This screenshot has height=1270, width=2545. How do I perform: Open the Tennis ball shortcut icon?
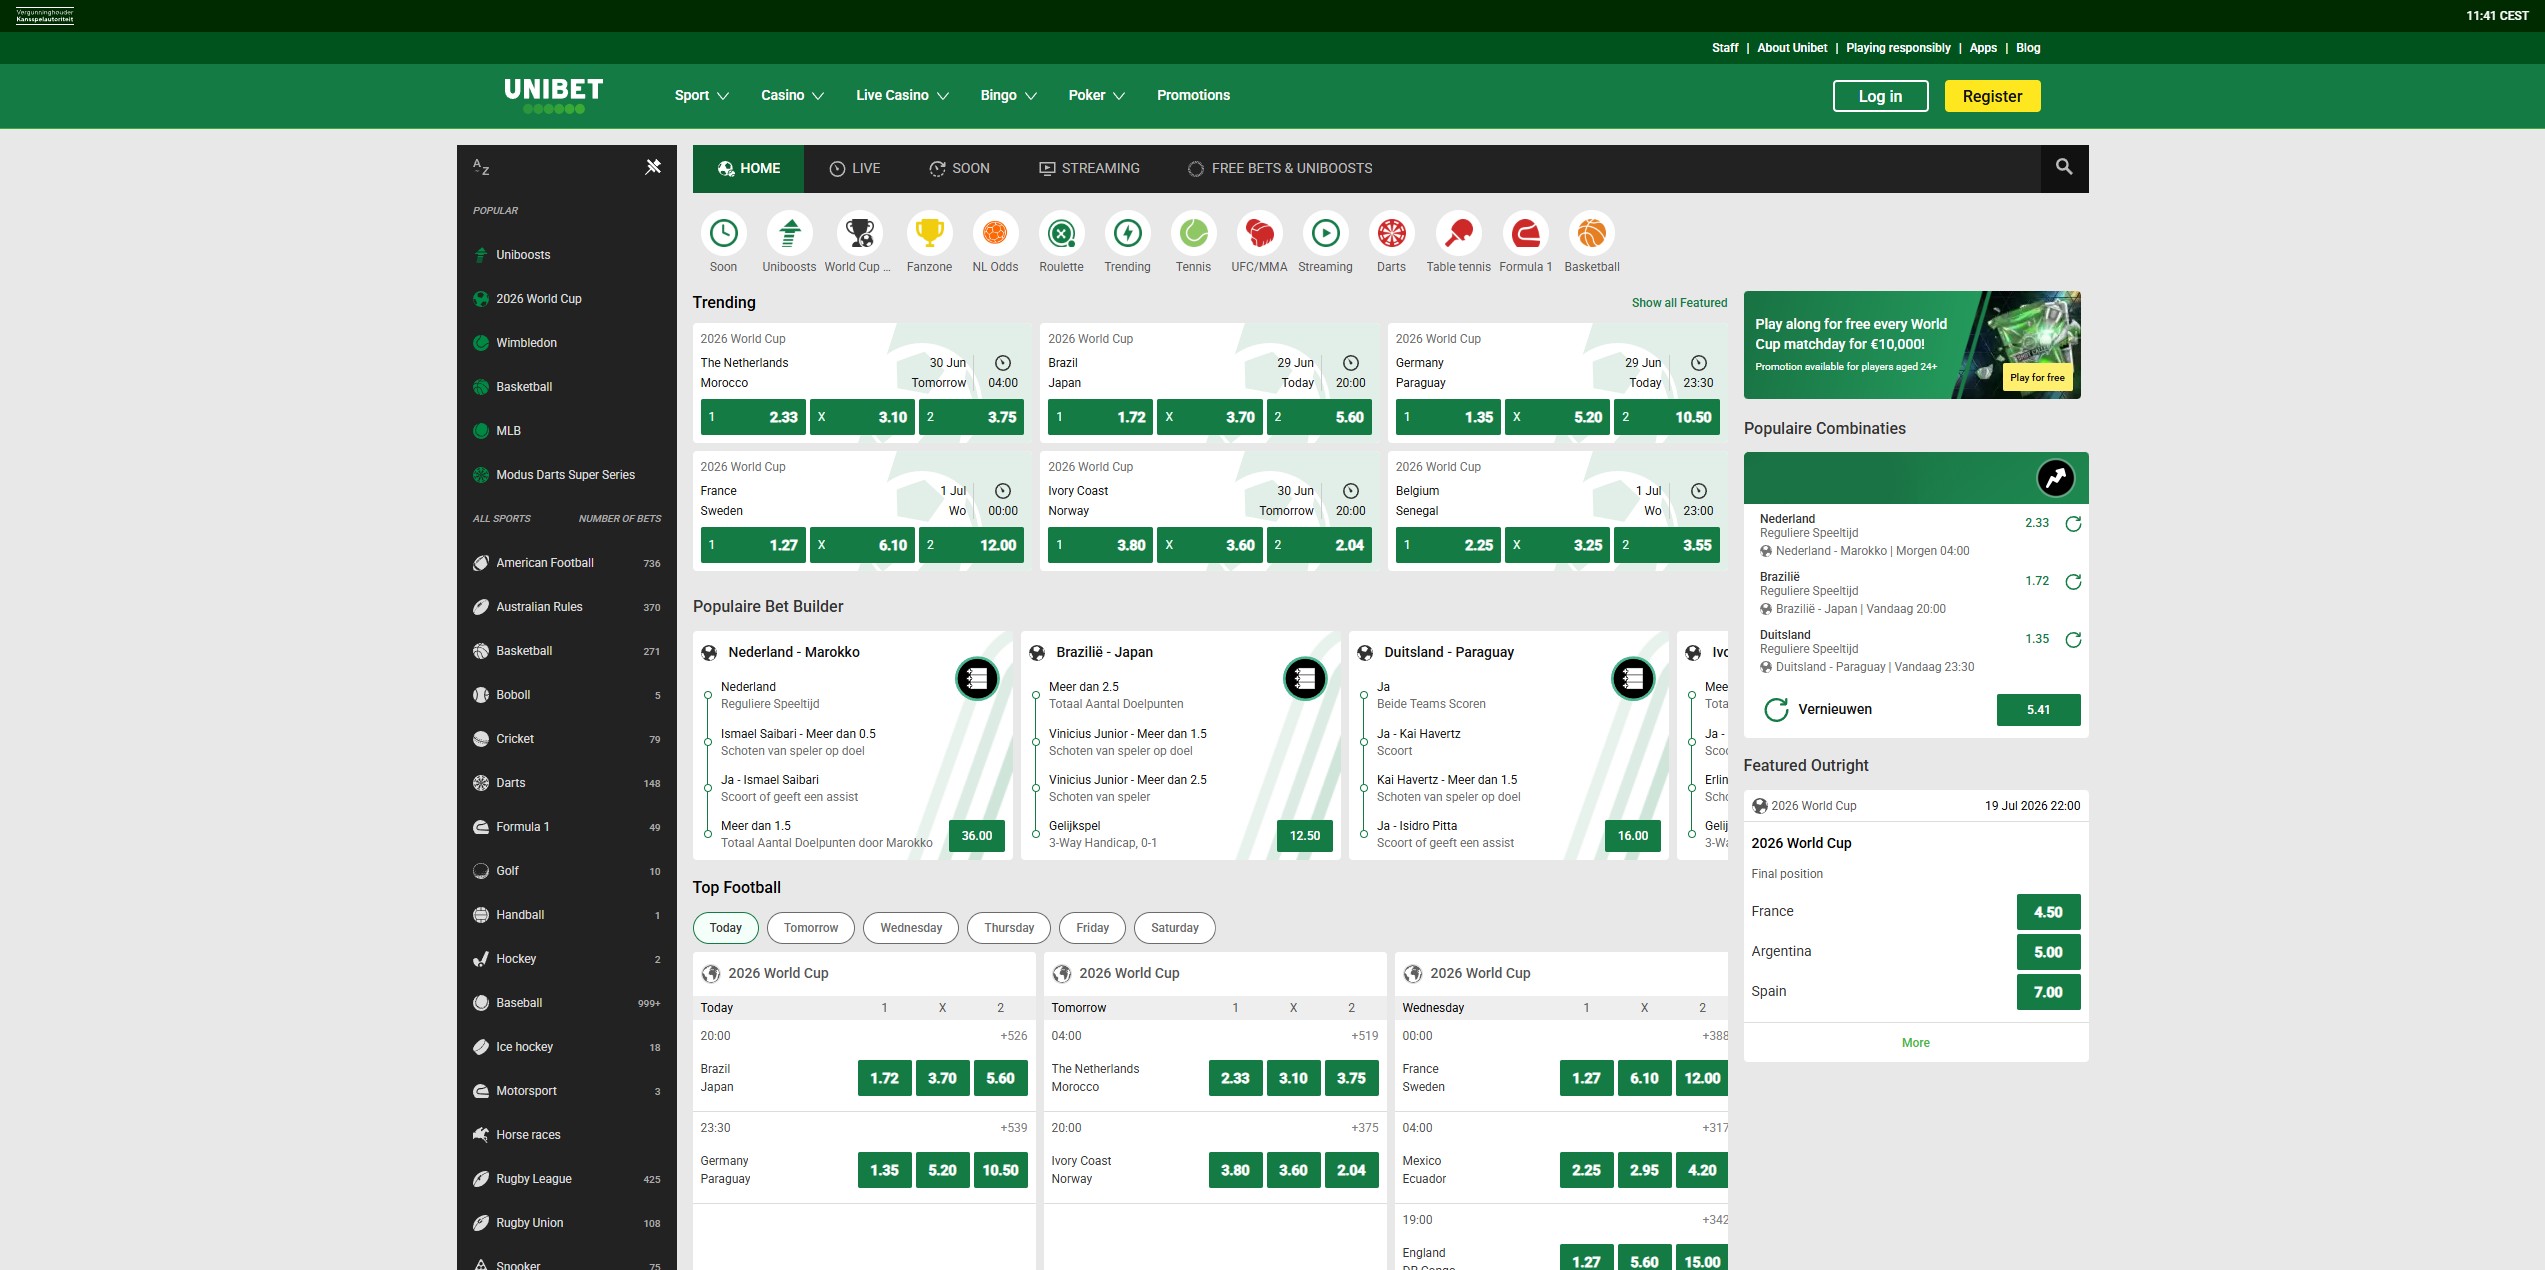pos(1193,233)
